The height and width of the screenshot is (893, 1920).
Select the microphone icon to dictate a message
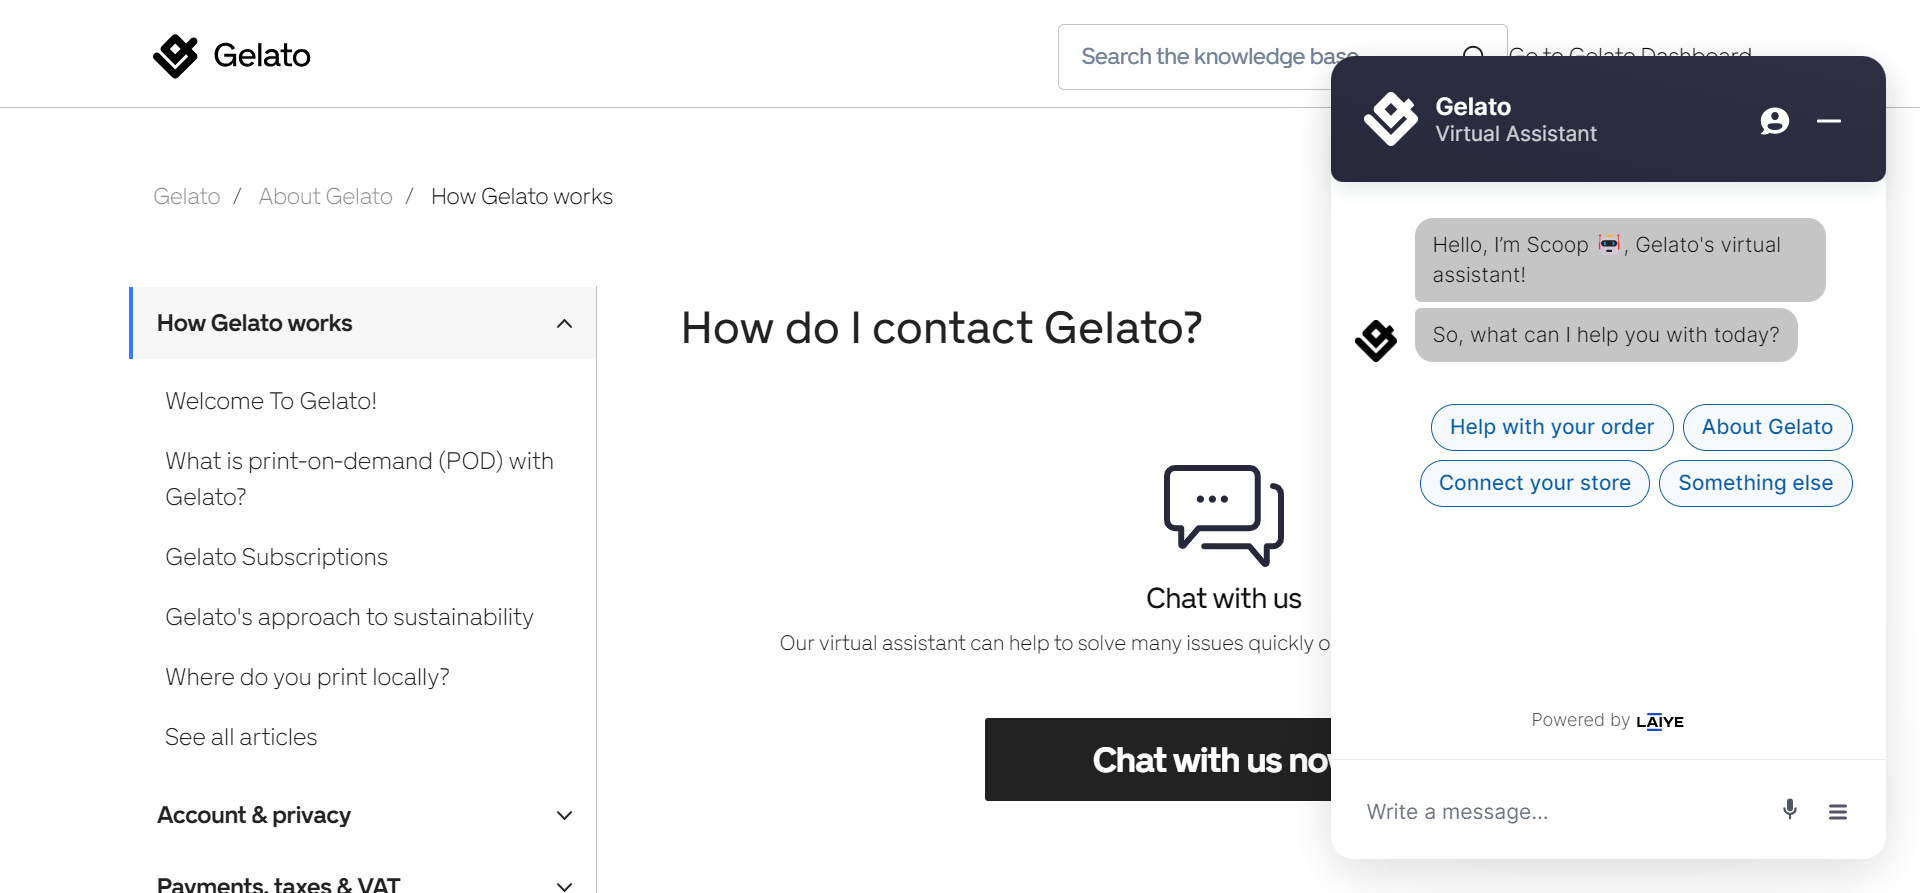pos(1789,810)
